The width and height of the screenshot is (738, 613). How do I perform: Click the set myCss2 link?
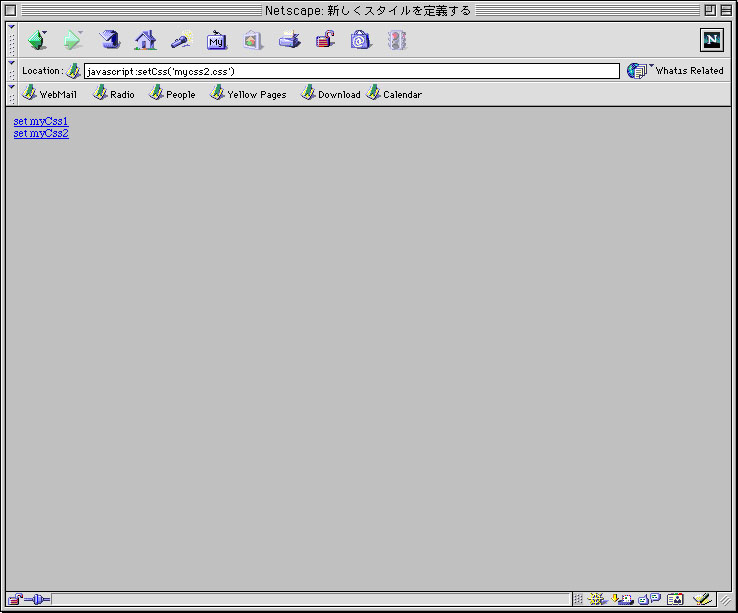[x=41, y=133]
